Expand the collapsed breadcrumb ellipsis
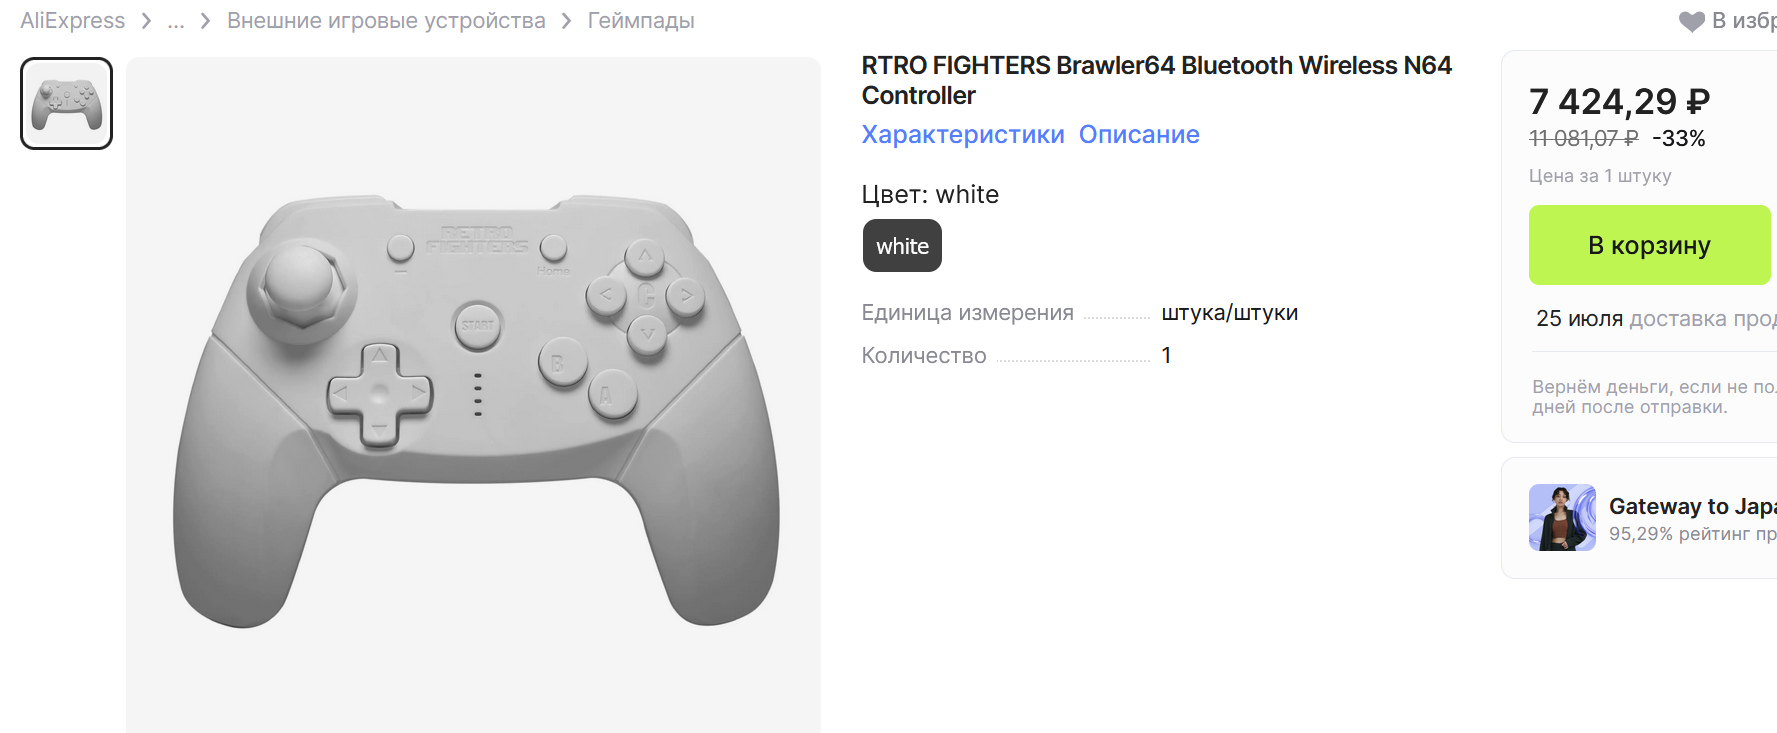The height and width of the screenshot is (733, 1777). (176, 22)
